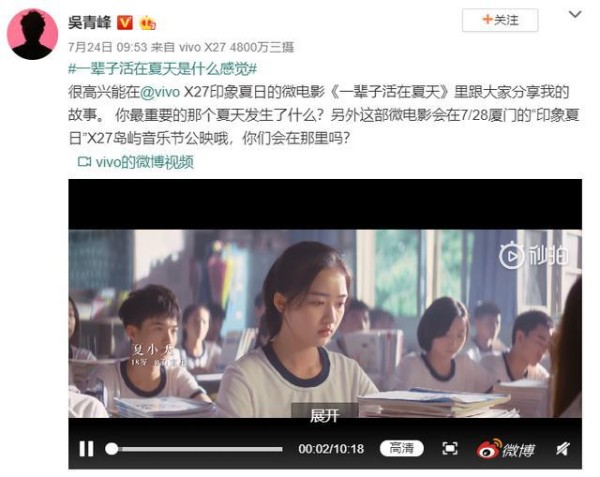Open the profile avatar picture

[x=33, y=34]
